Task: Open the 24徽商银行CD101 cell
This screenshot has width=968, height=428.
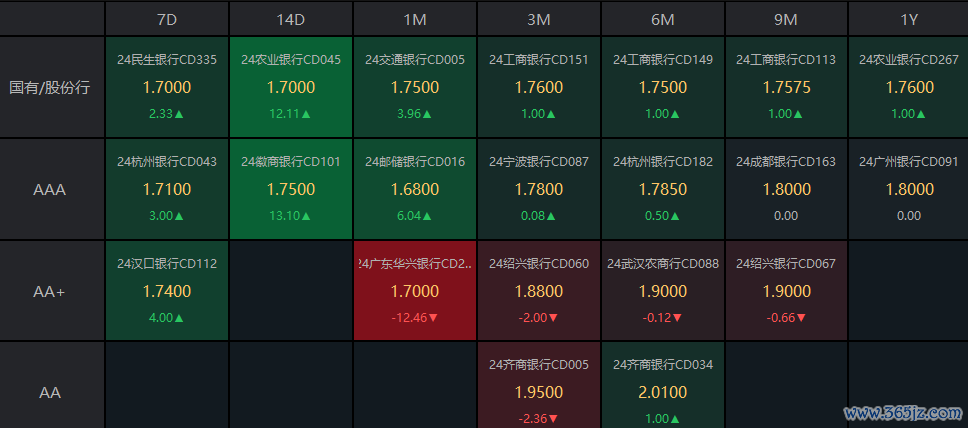Action: pyautogui.click(x=291, y=189)
